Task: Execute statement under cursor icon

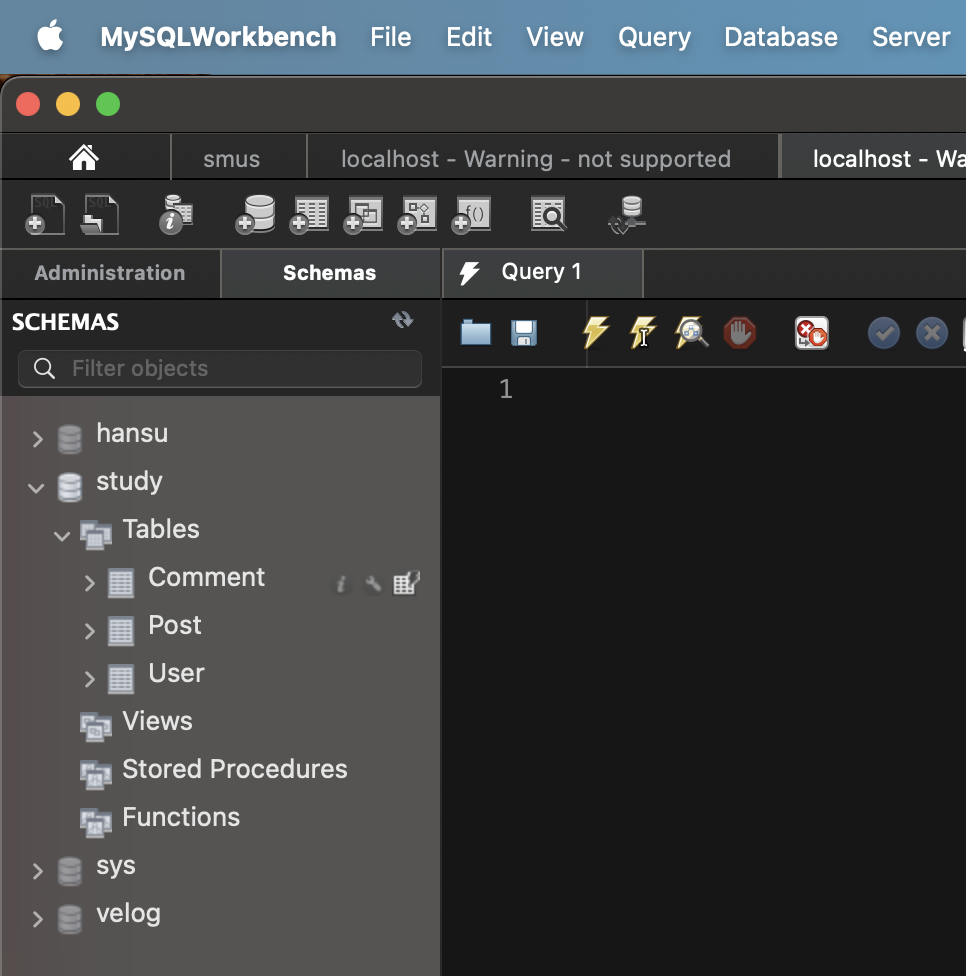Action: (642, 332)
